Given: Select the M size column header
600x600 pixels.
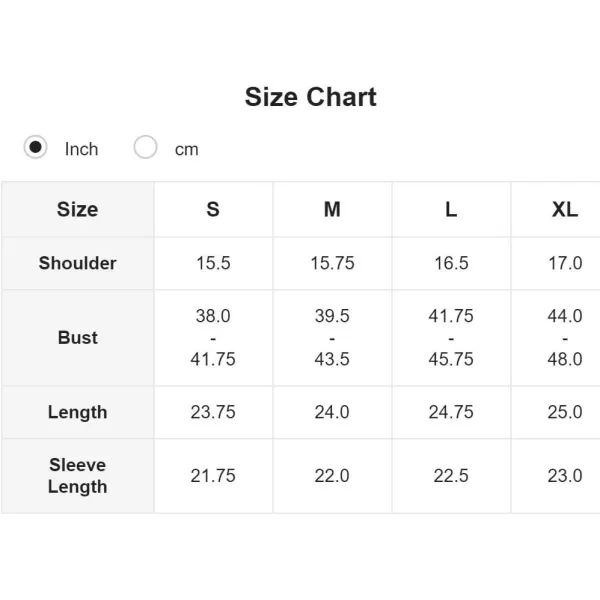Looking at the screenshot, I should [x=332, y=209].
